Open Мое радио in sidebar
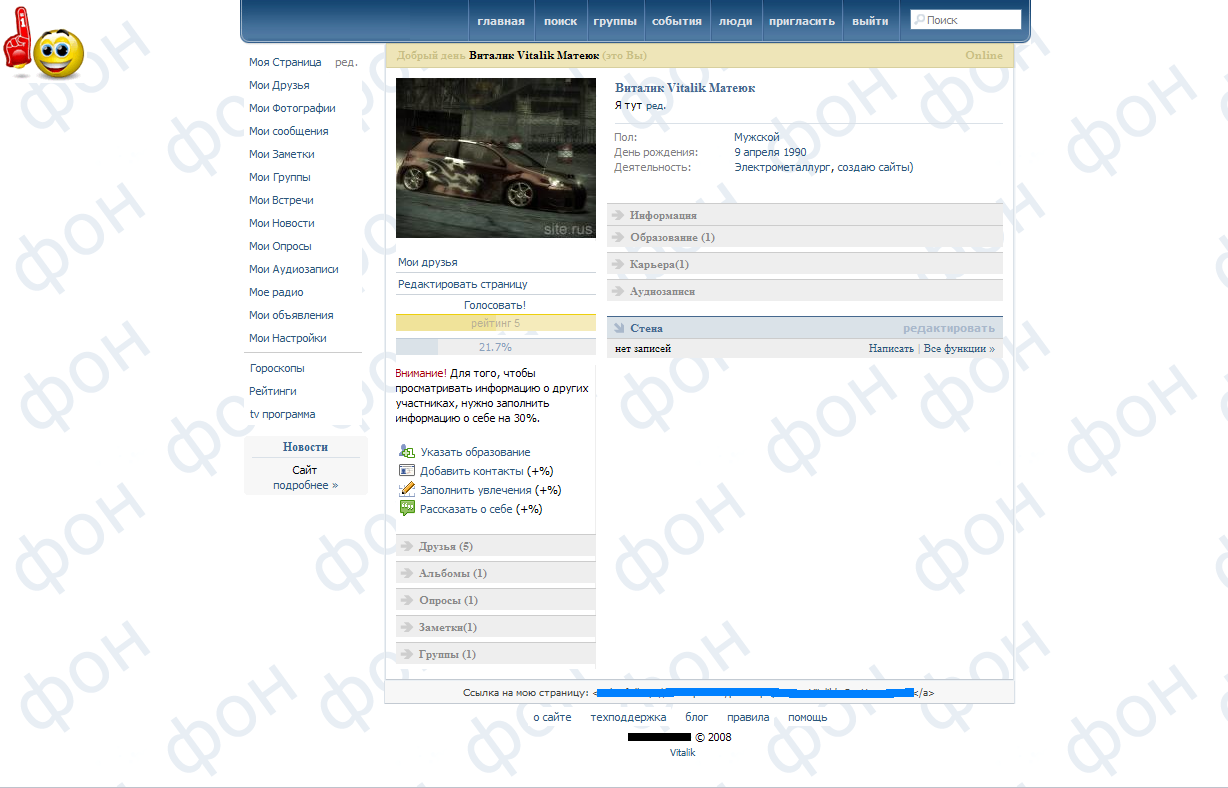 coord(276,292)
